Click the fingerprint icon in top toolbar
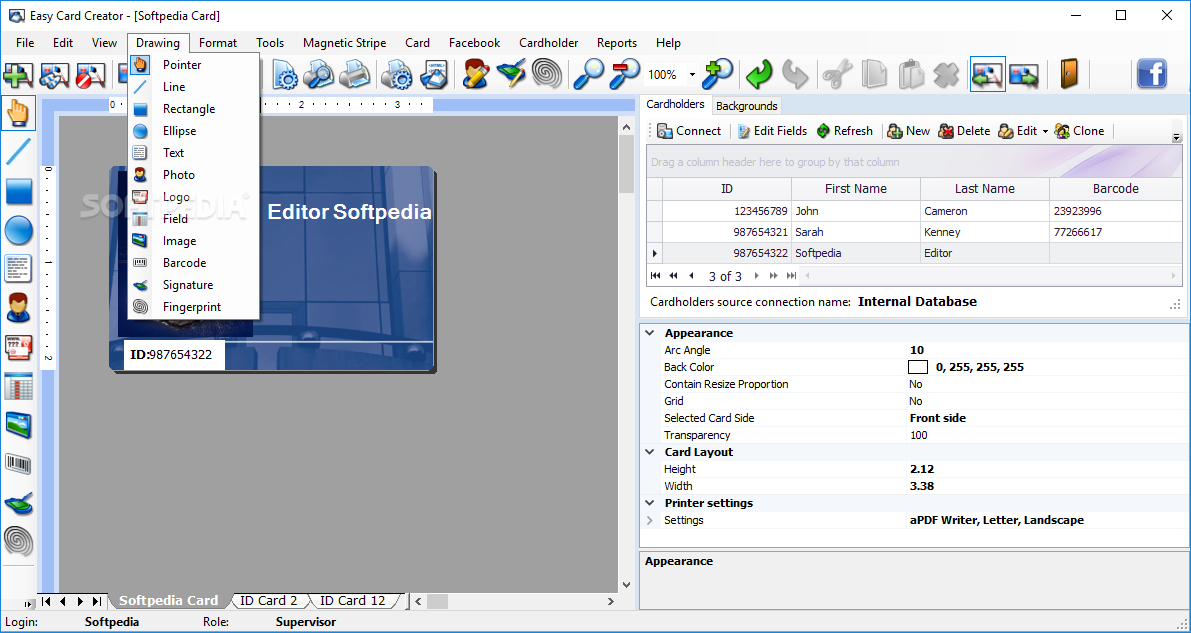Screen dimensions: 1191x633 coord(547,74)
